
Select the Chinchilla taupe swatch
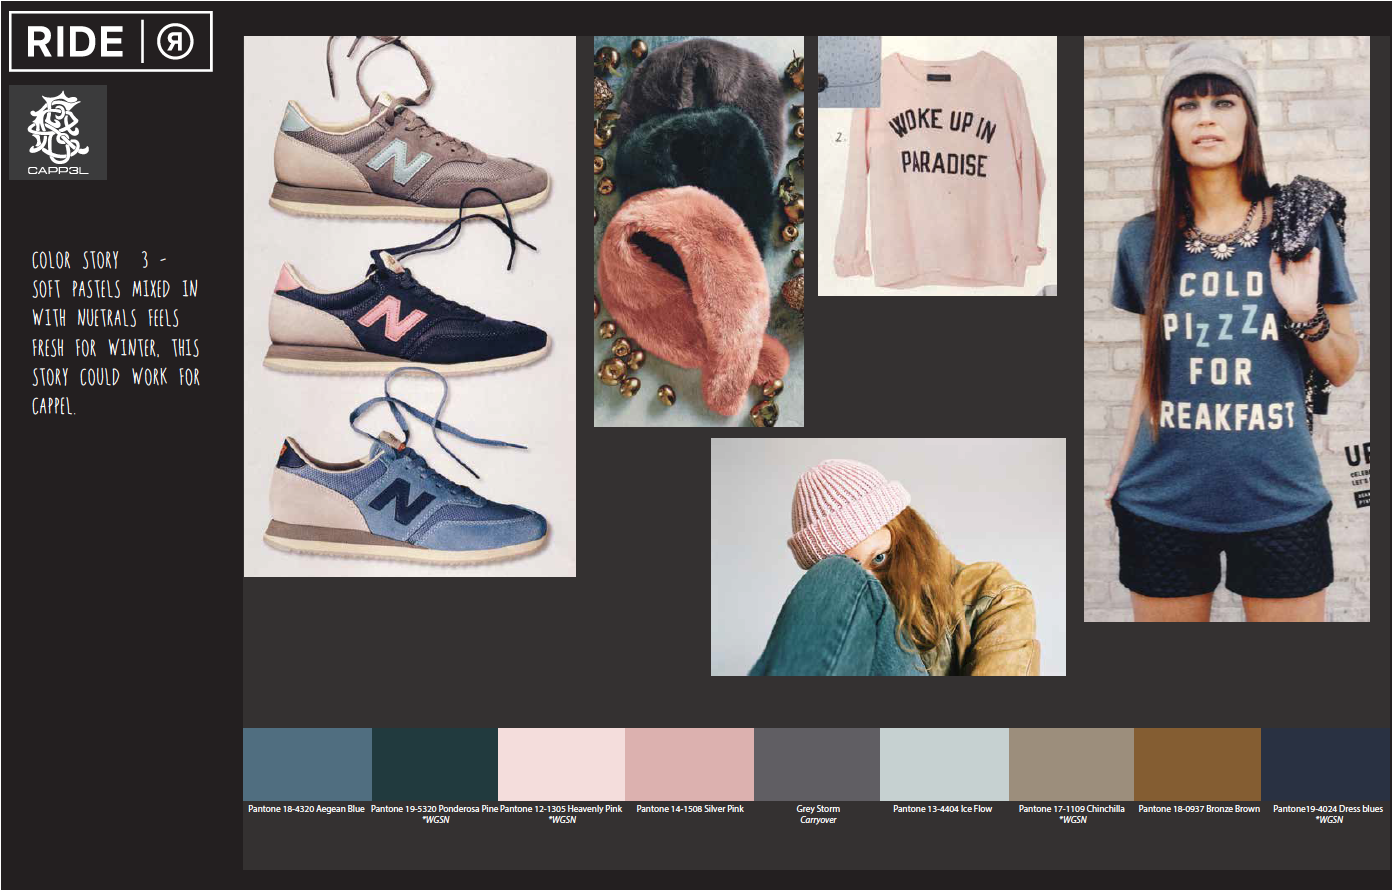click(1071, 764)
